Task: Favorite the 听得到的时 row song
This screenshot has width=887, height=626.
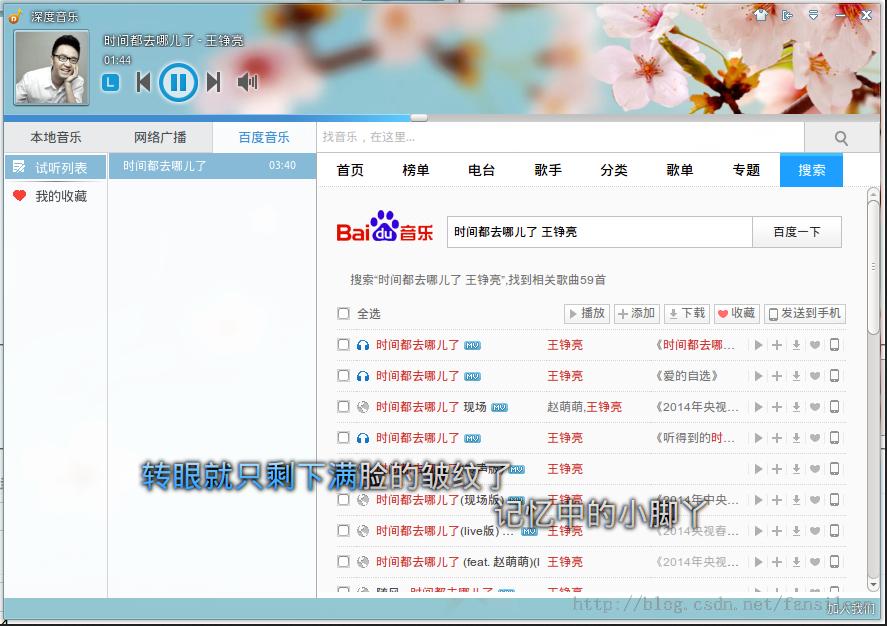Action: 815,438
